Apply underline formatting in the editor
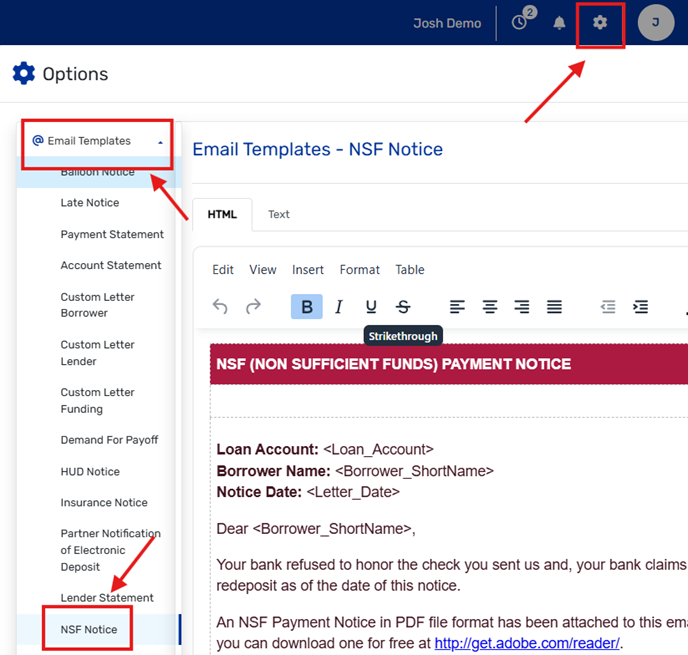688x655 pixels. coord(371,307)
